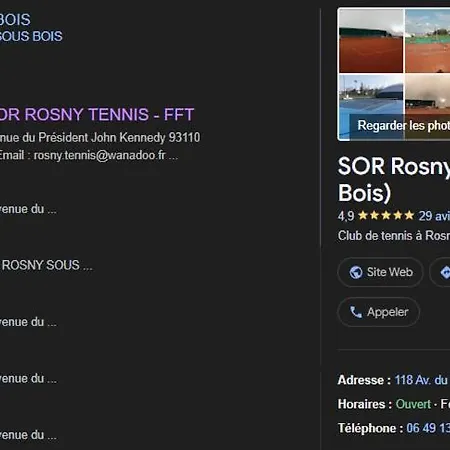This screenshot has height=450, width=450.
Task: Open the top-left clay court photo
Action: click(x=371, y=40)
